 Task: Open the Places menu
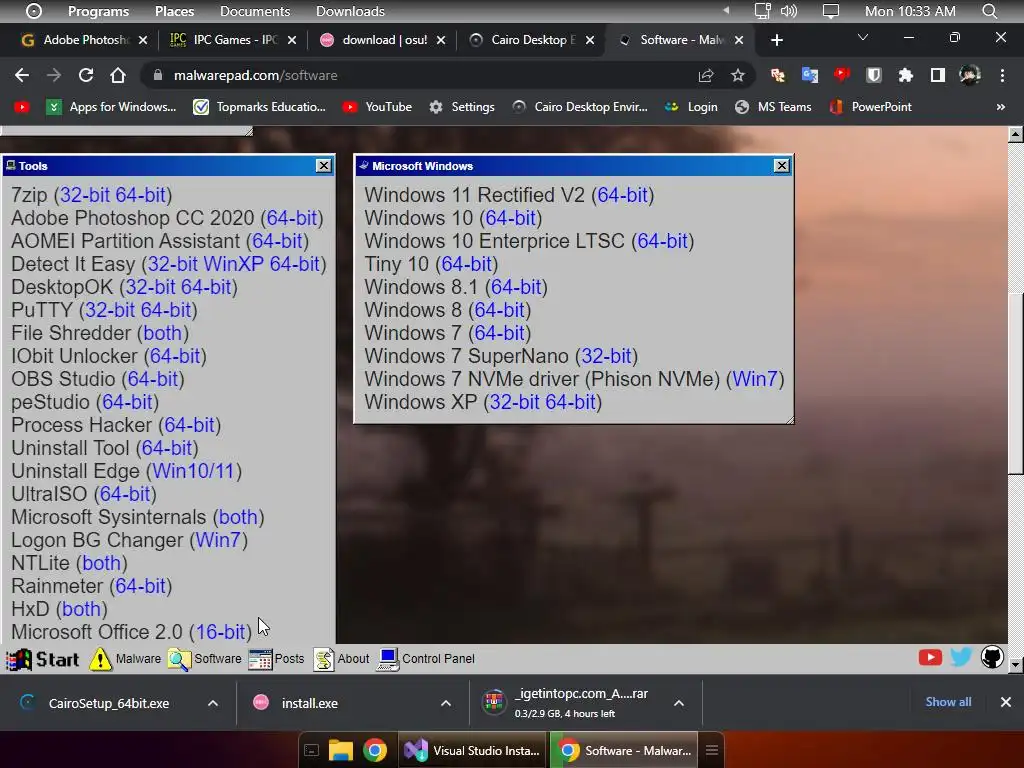pos(174,11)
